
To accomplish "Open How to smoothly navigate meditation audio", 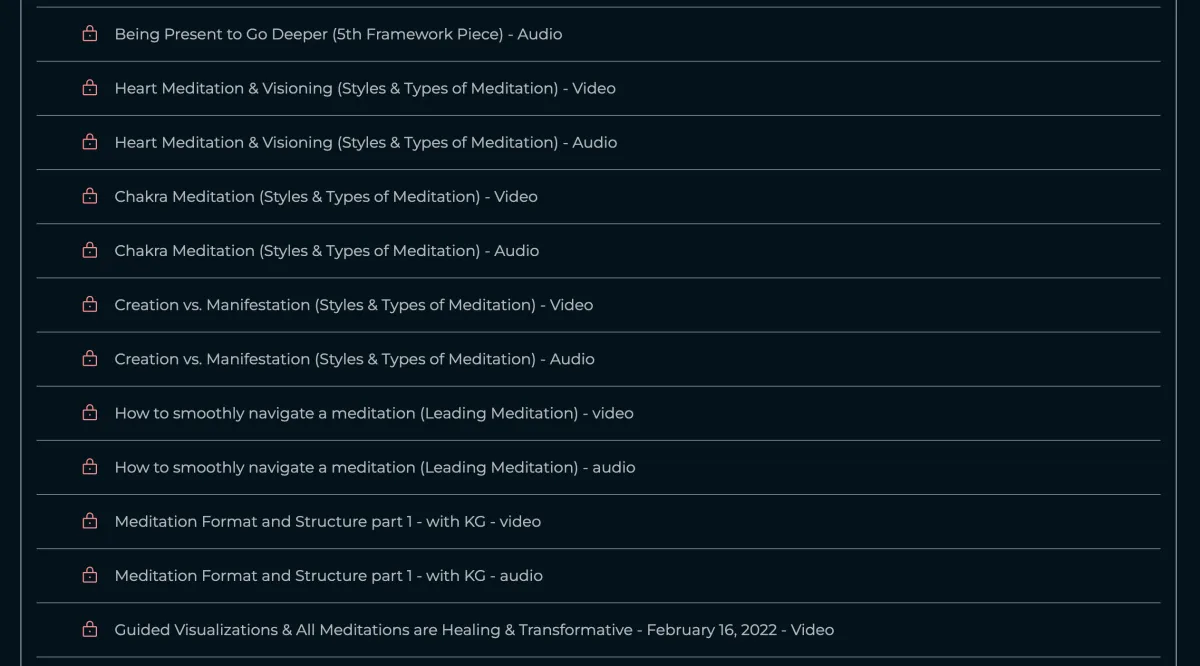I will point(374,467).
